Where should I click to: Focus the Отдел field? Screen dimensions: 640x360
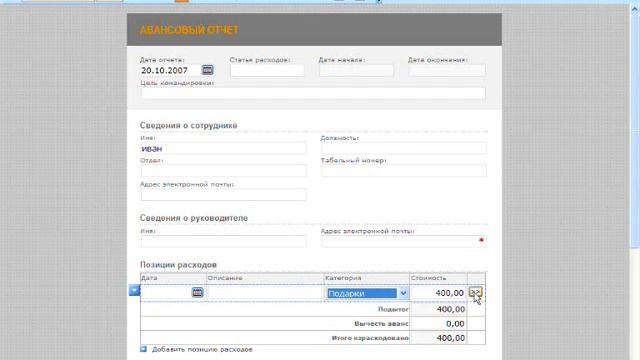(x=224, y=171)
